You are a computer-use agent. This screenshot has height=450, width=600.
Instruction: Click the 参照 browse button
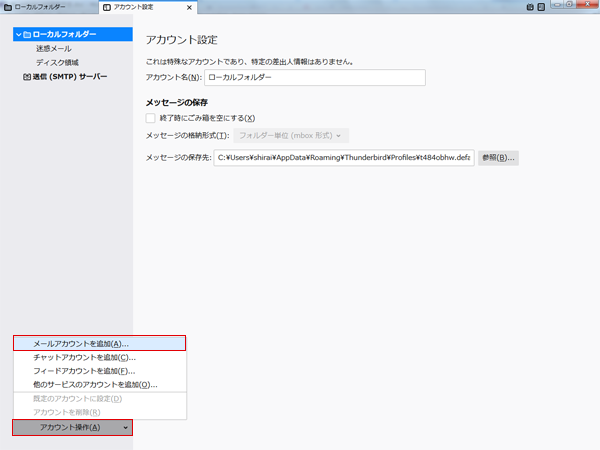point(497,158)
